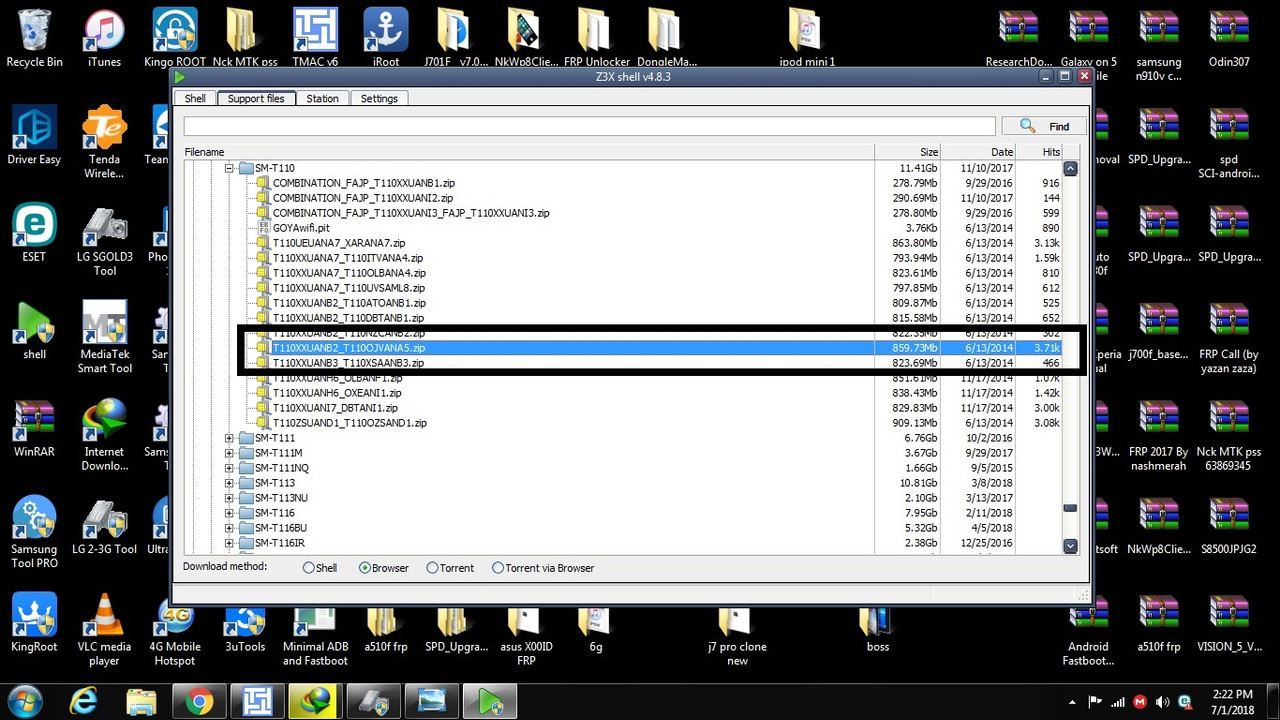Expand the SM-T116 folder node
The width and height of the screenshot is (1280, 720).
pyautogui.click(x=229, y=513)
